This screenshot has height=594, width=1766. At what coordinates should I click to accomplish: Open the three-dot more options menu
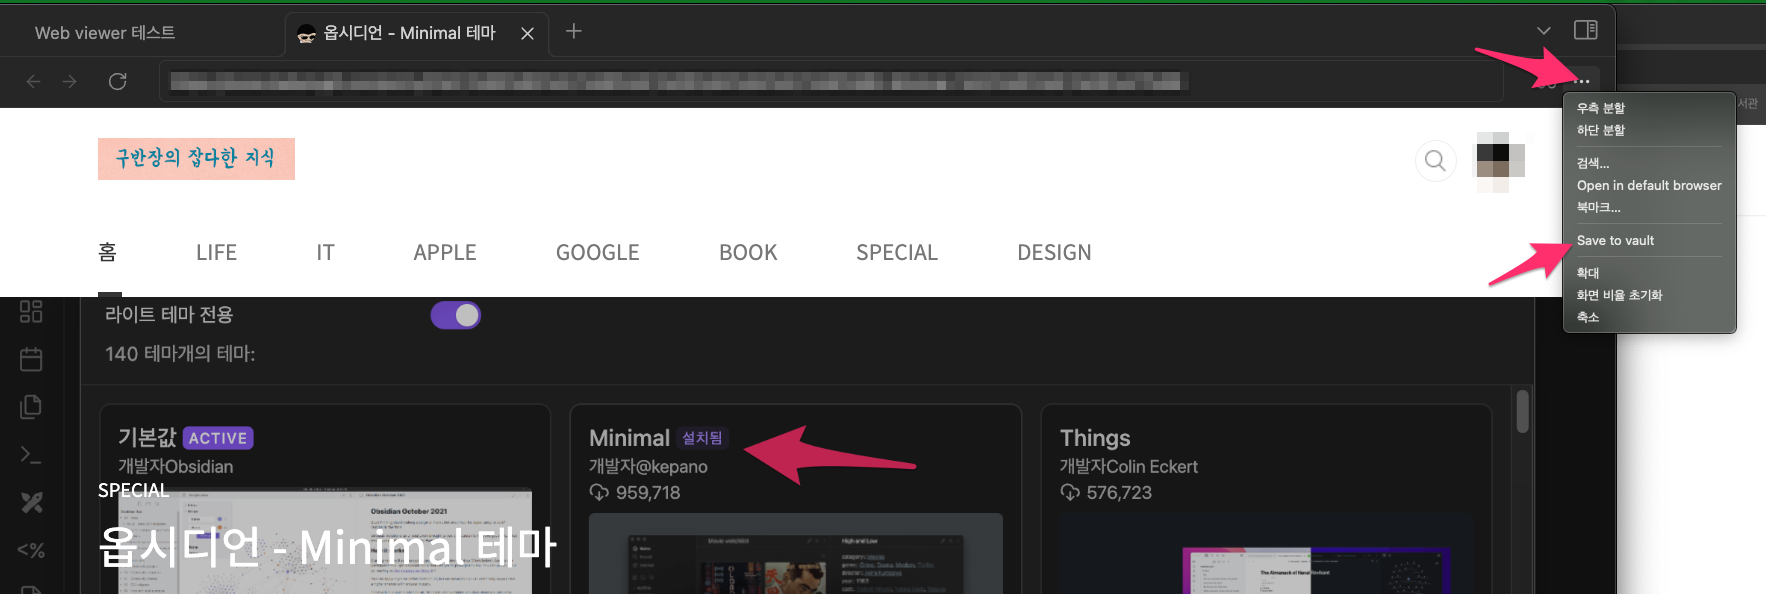1581,82
